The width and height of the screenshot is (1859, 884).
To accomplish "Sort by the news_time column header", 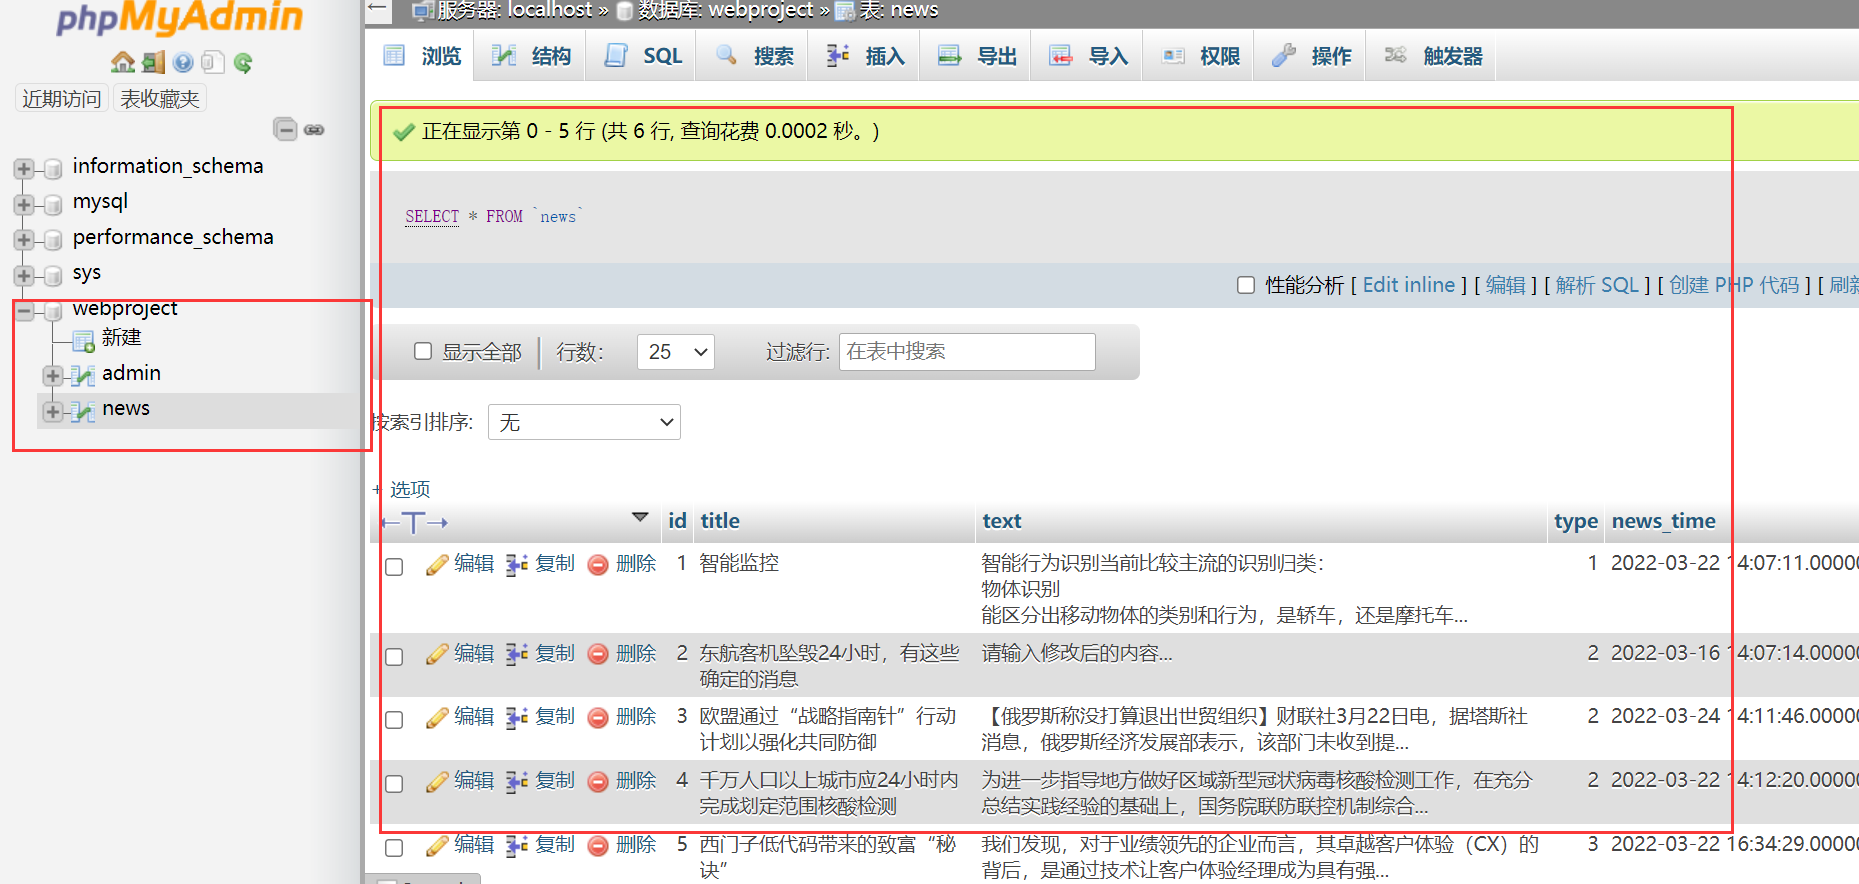I will click(x=1663, y=521).
